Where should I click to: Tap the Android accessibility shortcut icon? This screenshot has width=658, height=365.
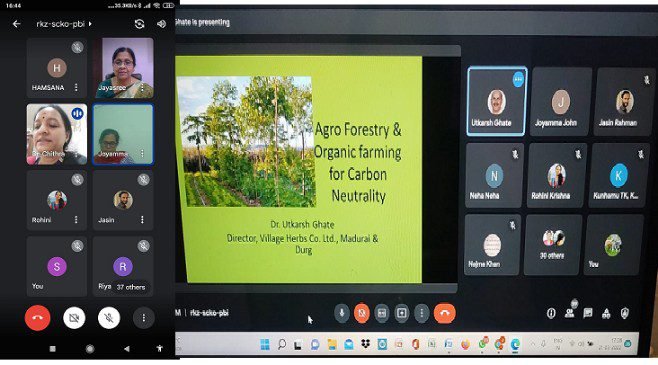point(159,348)
